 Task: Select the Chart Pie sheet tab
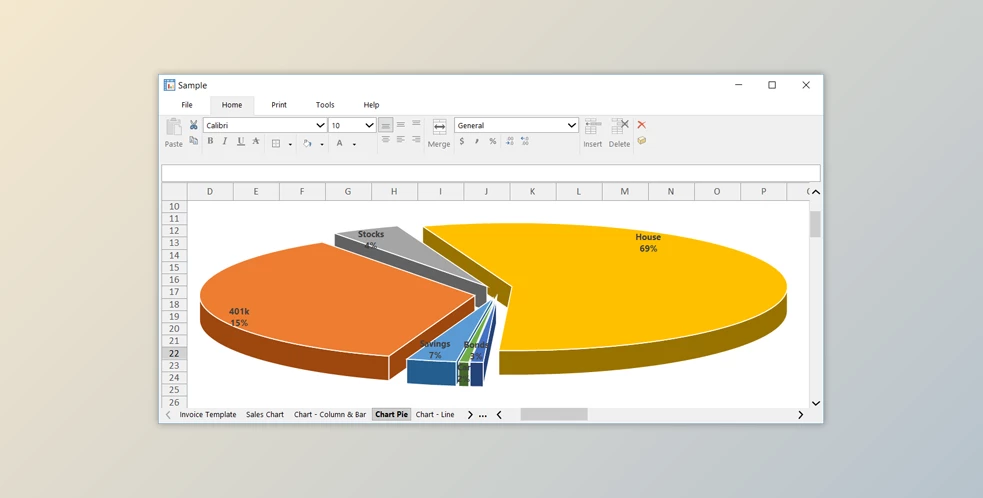pos(391,415)
